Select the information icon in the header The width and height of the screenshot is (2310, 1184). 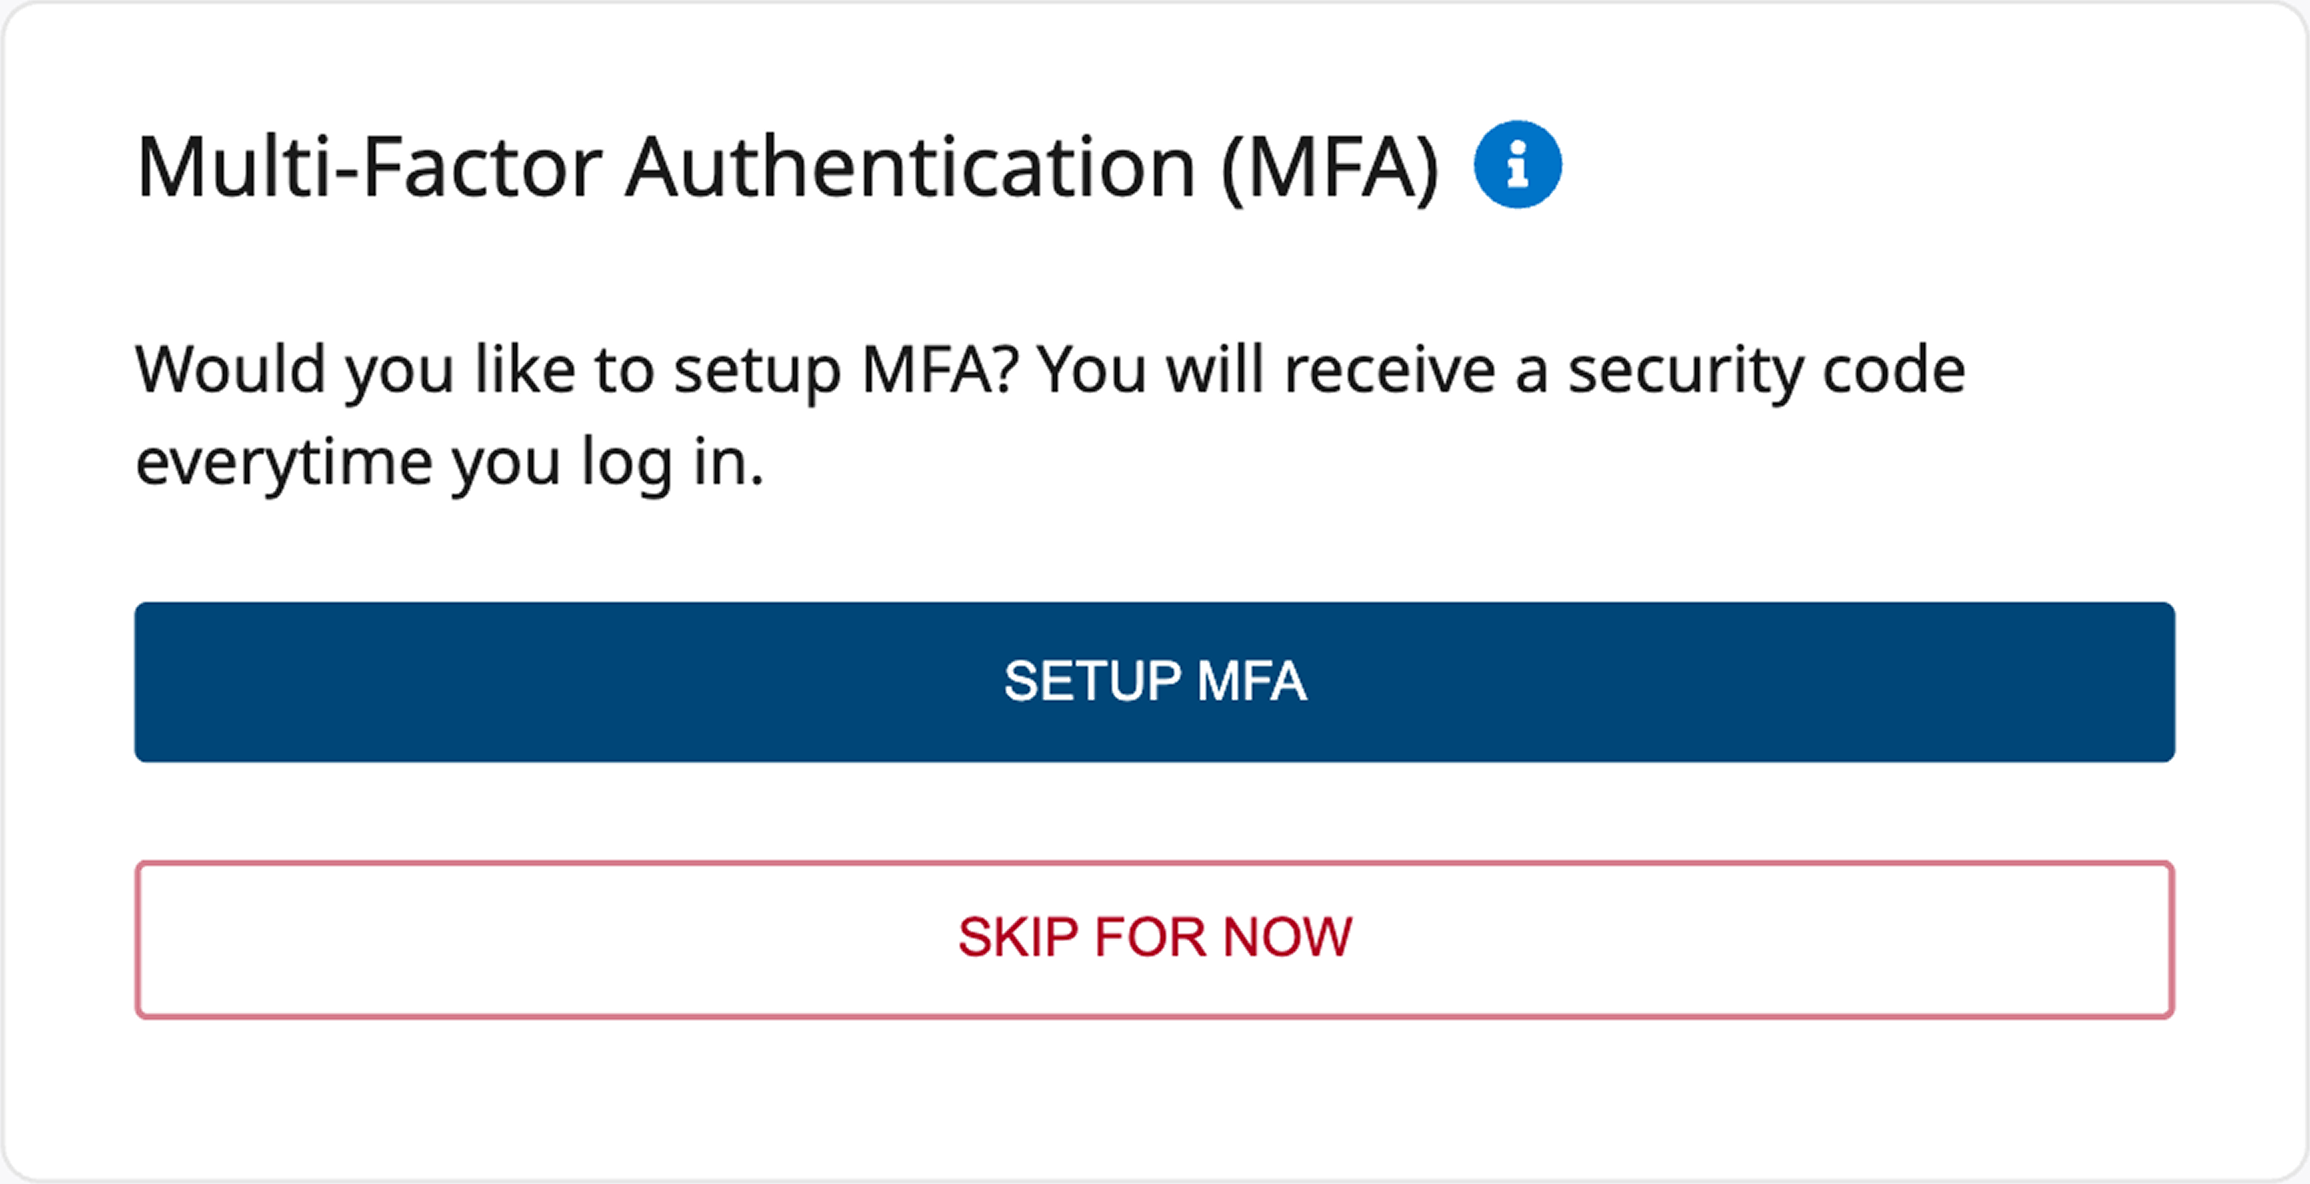click(1517, 164)
